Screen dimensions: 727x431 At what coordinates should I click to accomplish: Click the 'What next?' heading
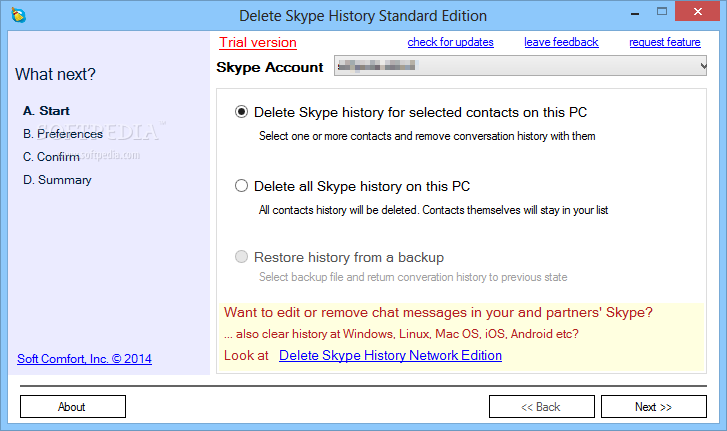click(55, 74)
